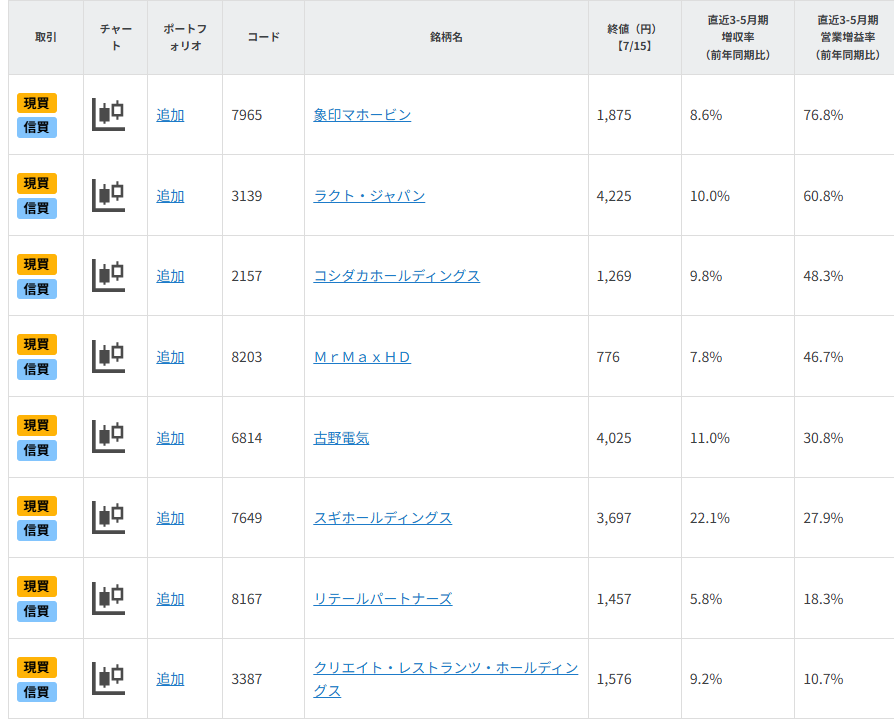Click the 直近3-5月期 営業増益率 column header
The image size is (894, 719).
pos(843,37)
